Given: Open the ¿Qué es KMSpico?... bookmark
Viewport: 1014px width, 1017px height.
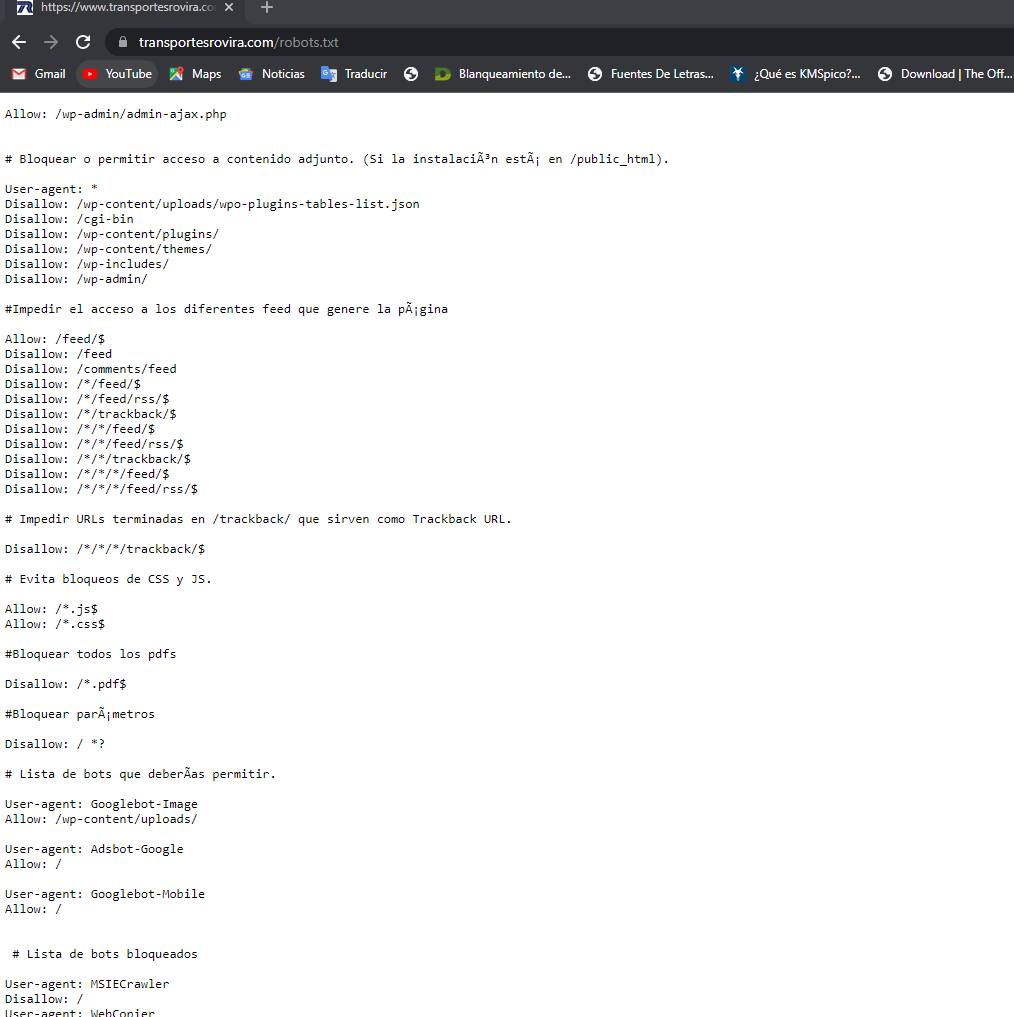Looking at the screenshot, I should pos(795,74).
